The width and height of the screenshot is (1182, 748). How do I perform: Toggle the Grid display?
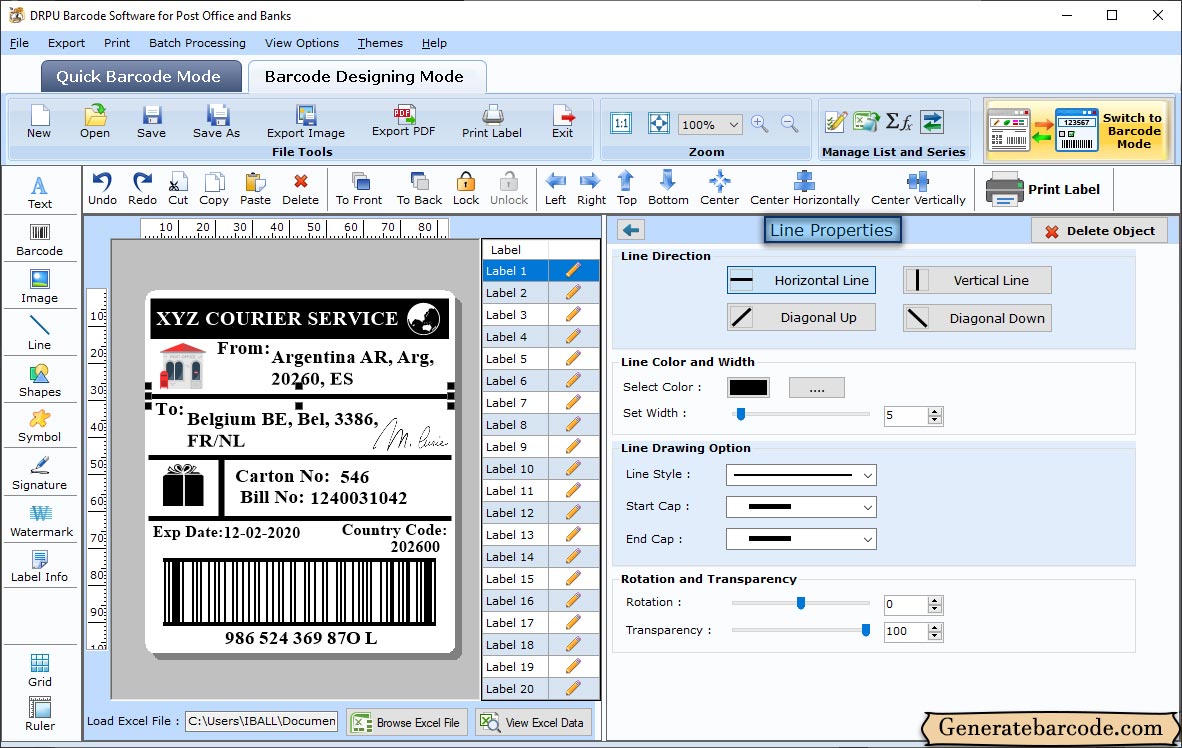click(39, 670)
